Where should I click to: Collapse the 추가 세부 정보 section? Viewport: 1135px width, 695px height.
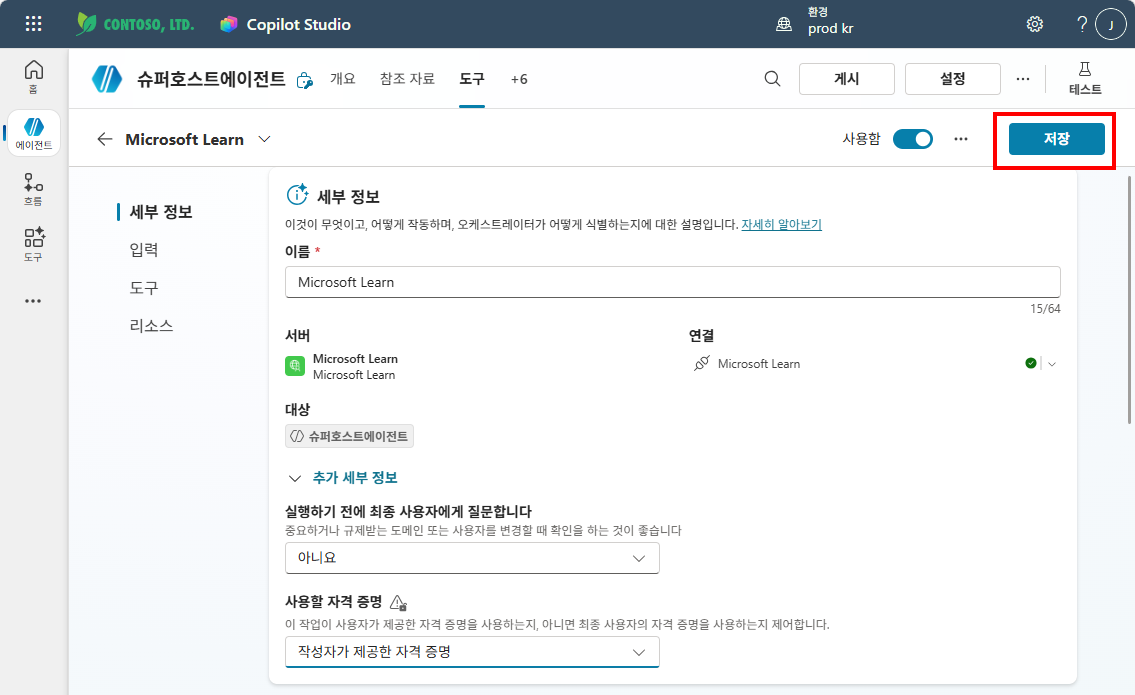click(343, 478)
